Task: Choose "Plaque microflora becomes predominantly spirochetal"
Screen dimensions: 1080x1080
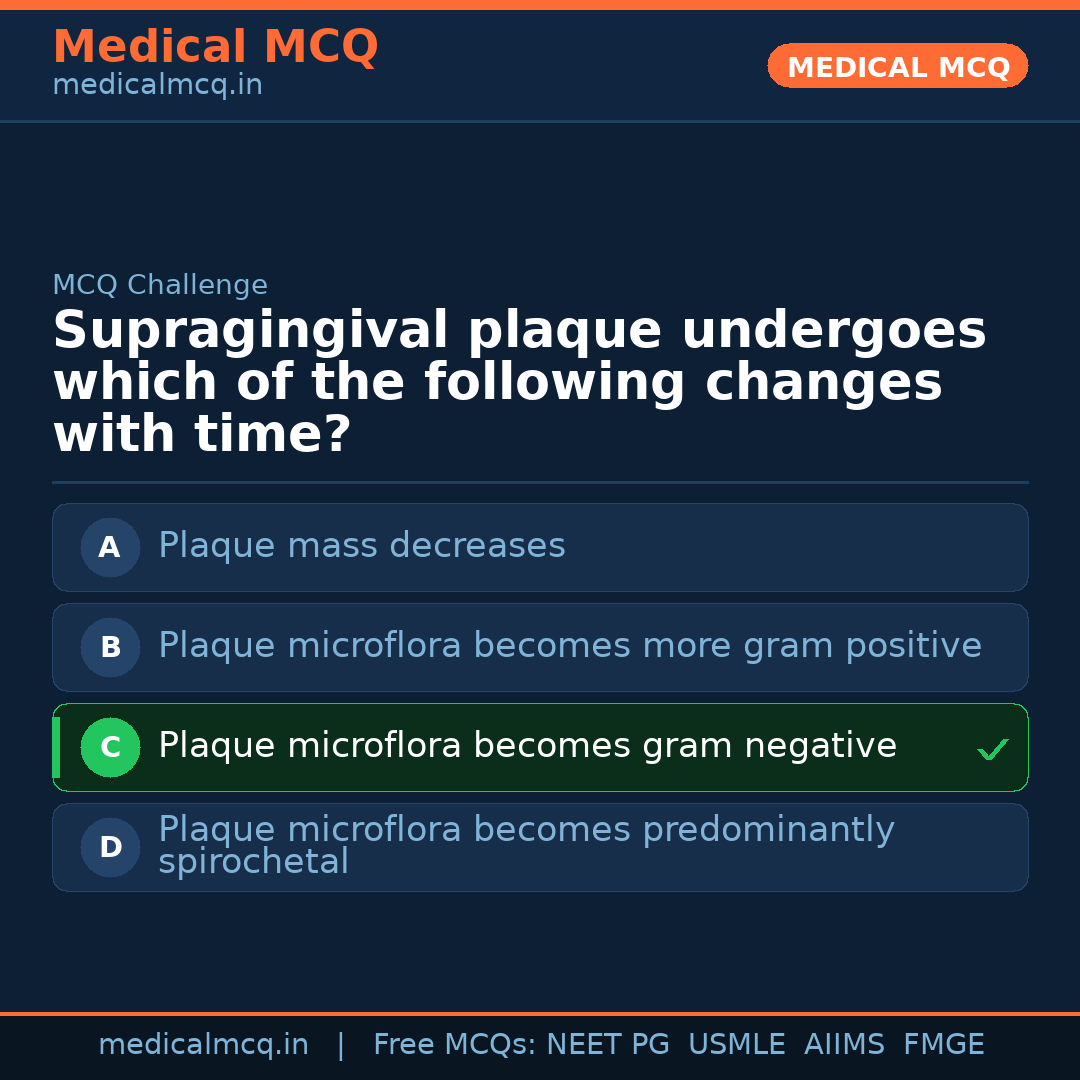Action: click(525, 846)
